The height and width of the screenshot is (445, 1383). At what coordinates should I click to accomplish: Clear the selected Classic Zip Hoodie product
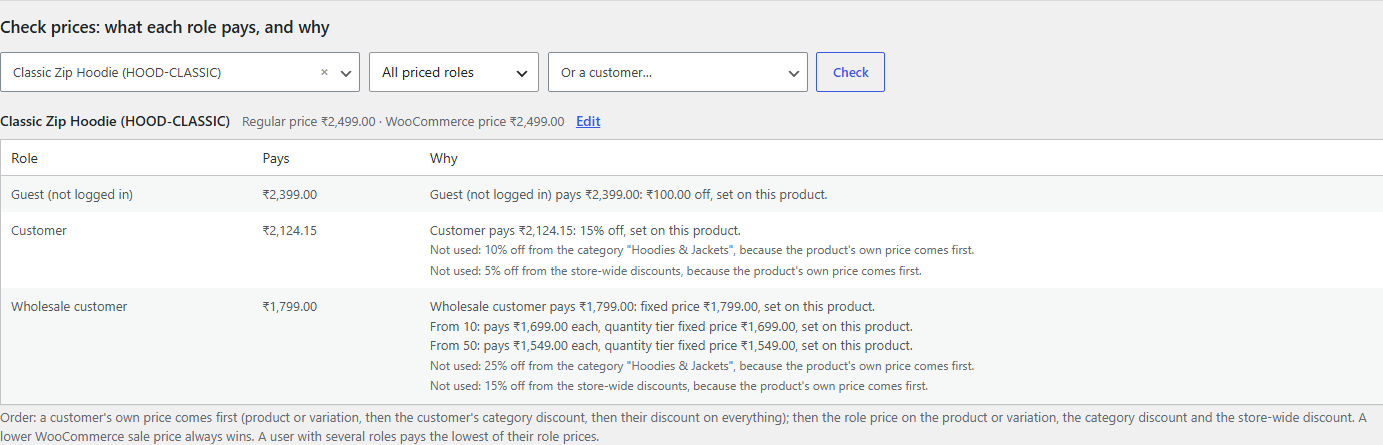(x=324, y=73)
